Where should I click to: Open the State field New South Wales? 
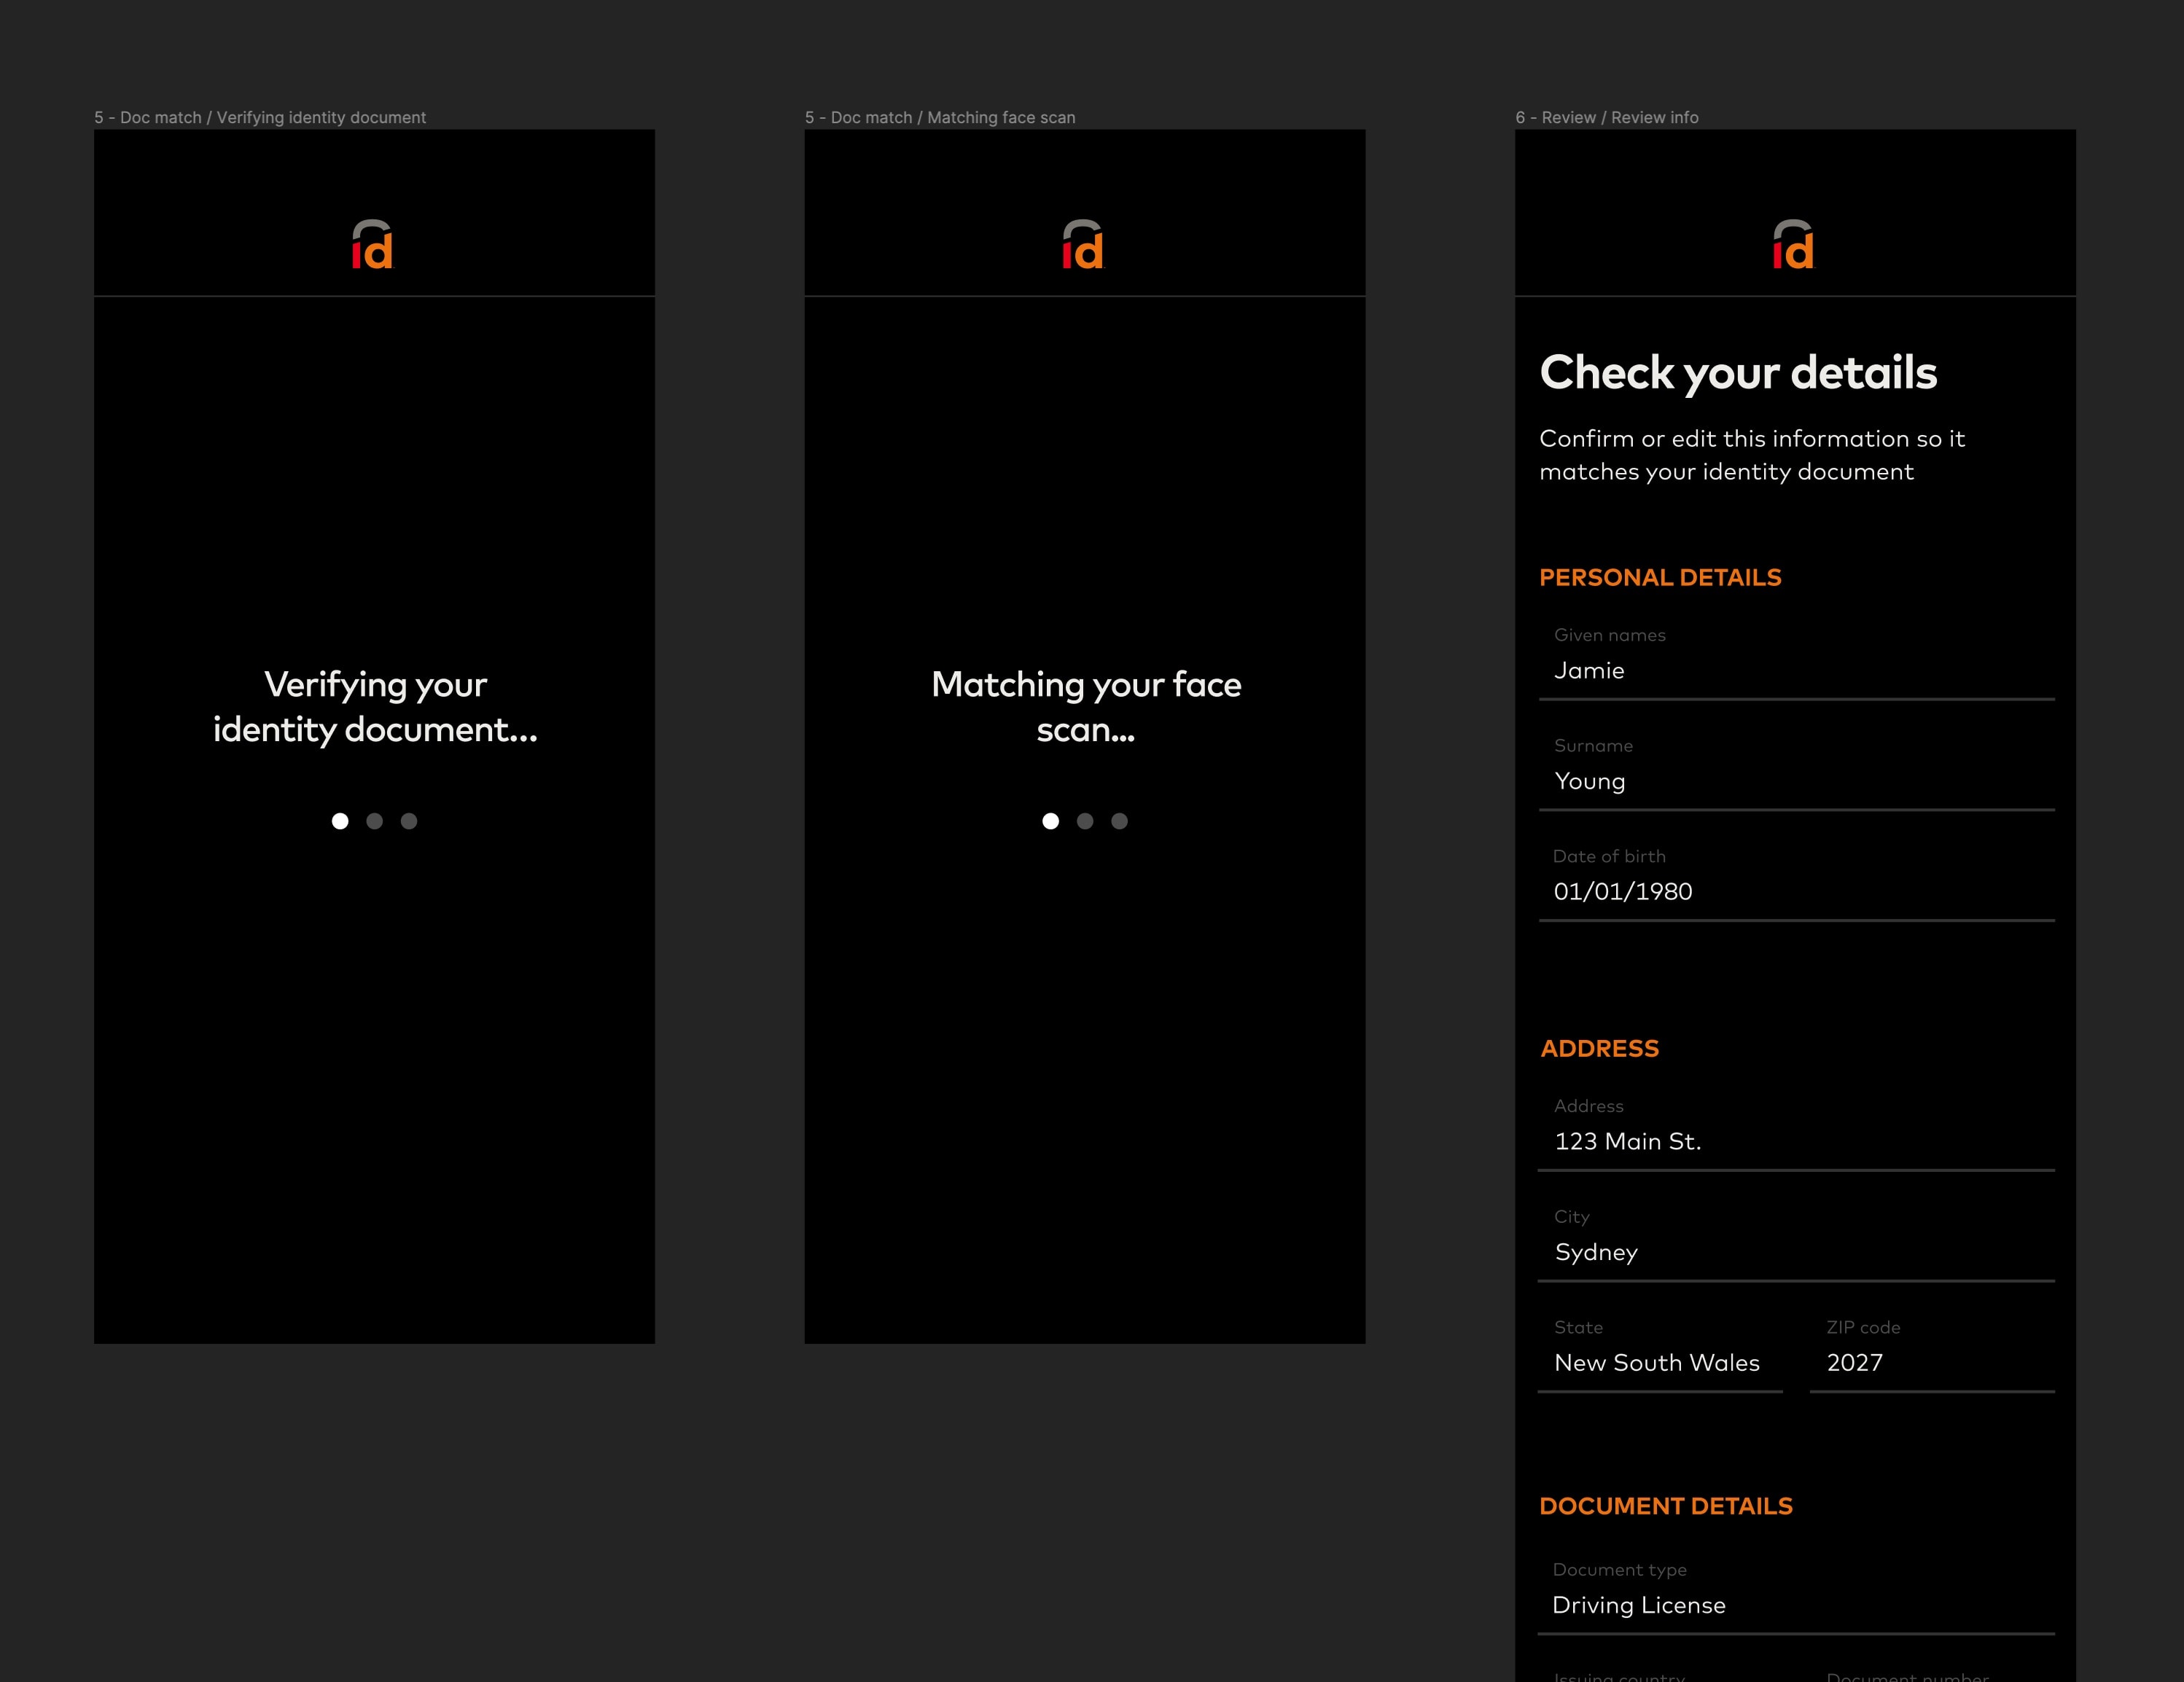[1658, 1362]
